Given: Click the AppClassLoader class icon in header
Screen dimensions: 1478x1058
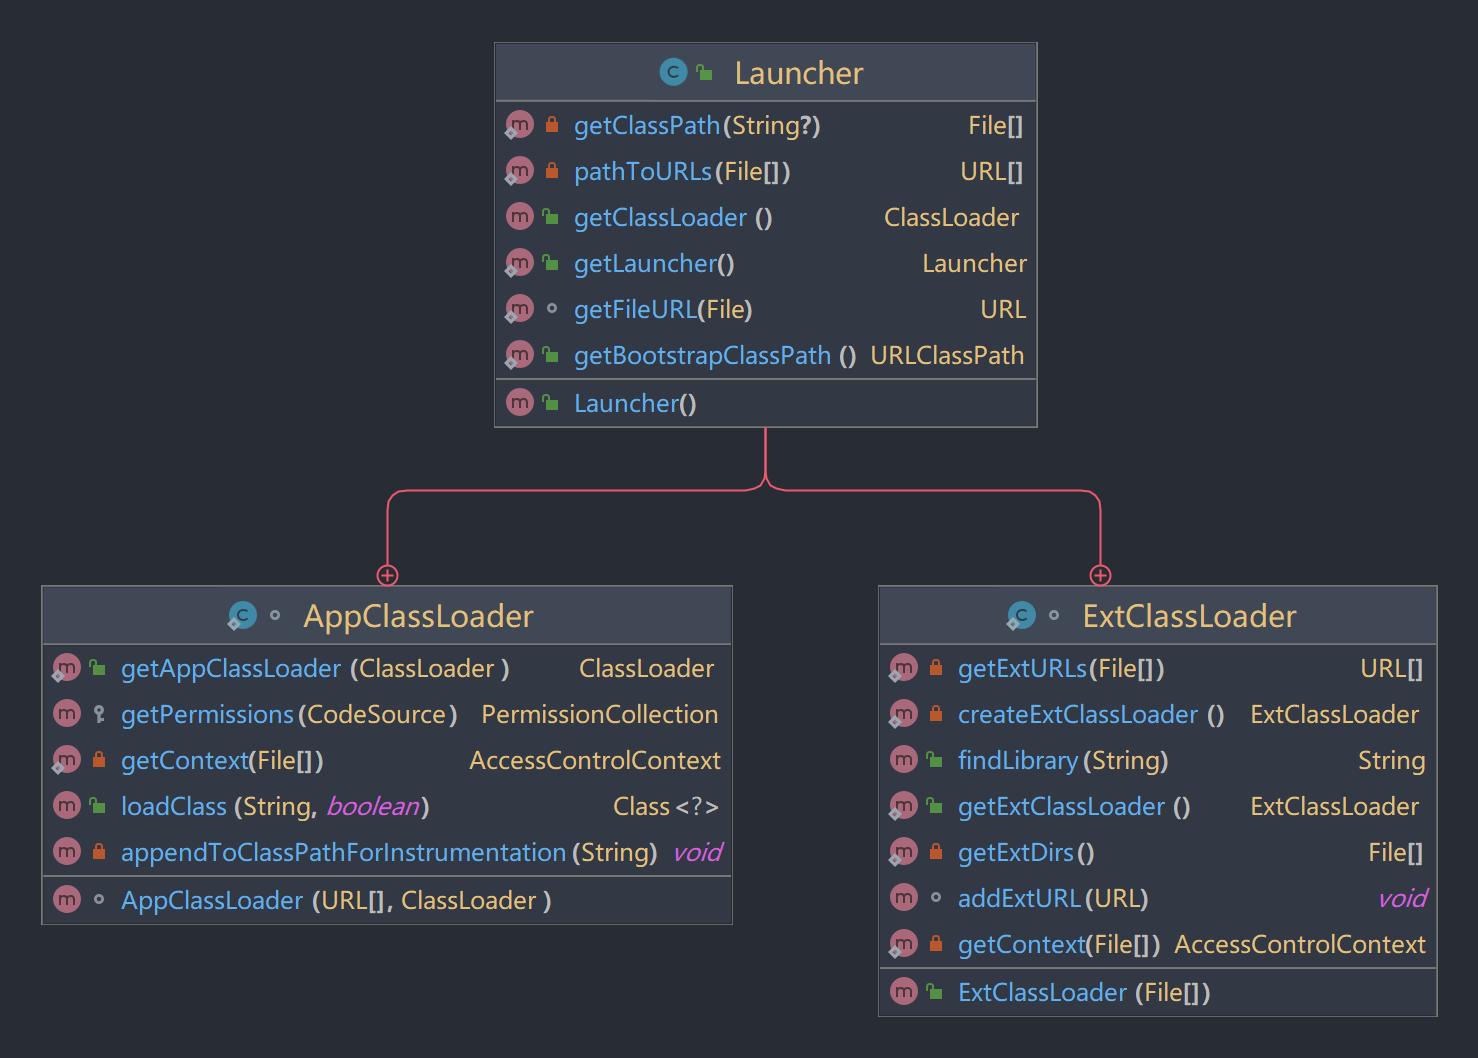Looking at the screenshot, I should point(242,615).
